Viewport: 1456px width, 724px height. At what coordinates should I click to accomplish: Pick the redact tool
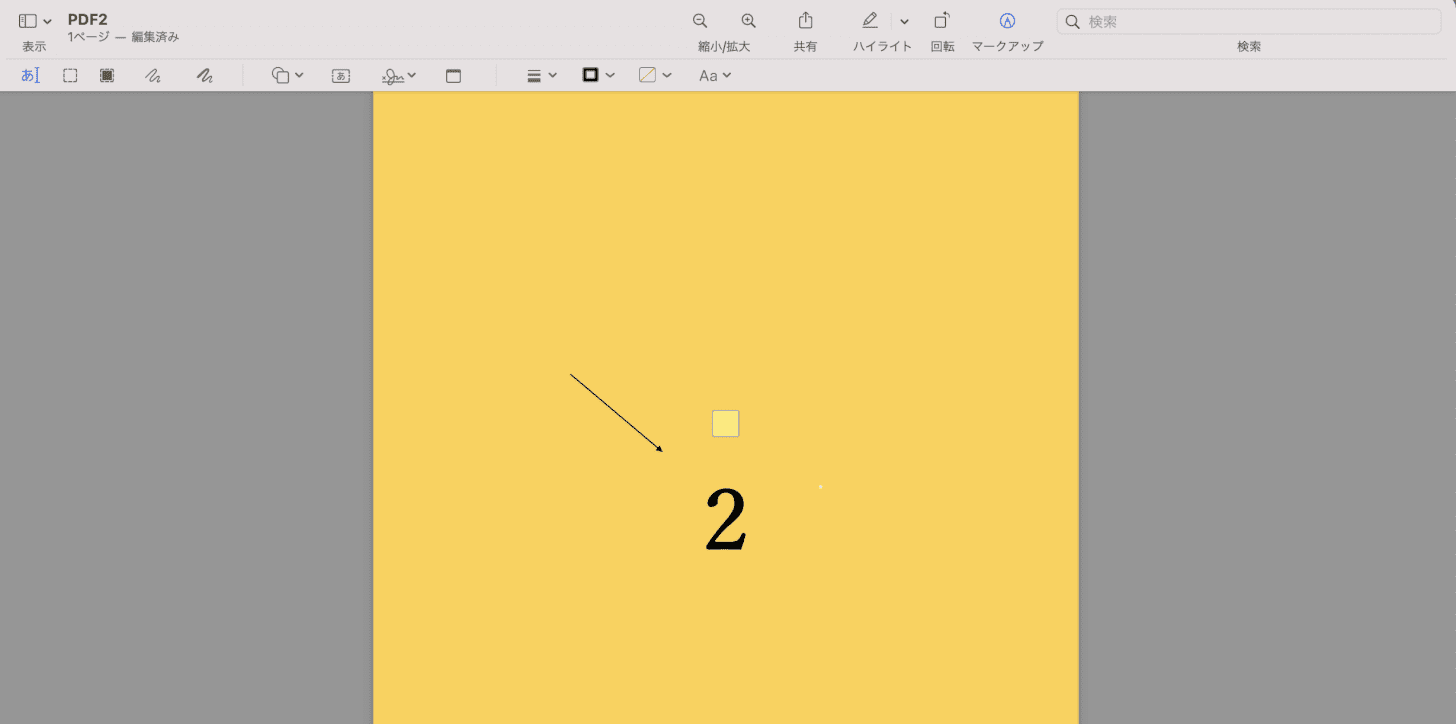pyautogui.click(x=107, y=75)
